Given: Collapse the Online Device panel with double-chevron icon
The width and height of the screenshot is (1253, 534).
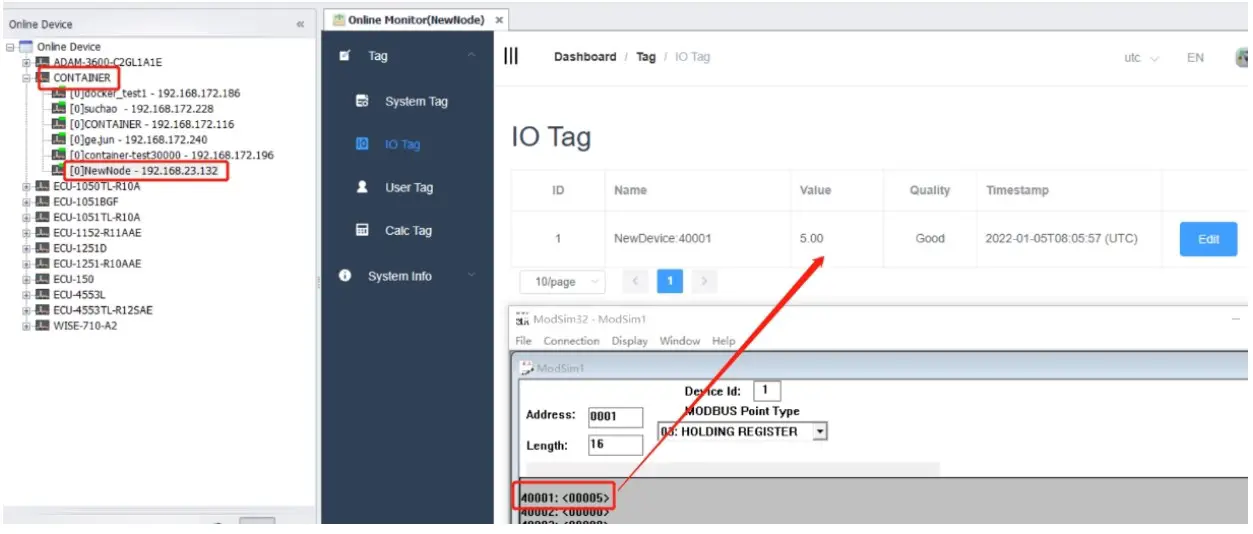Looking at the screenshot, I should [x=300, y=24].
